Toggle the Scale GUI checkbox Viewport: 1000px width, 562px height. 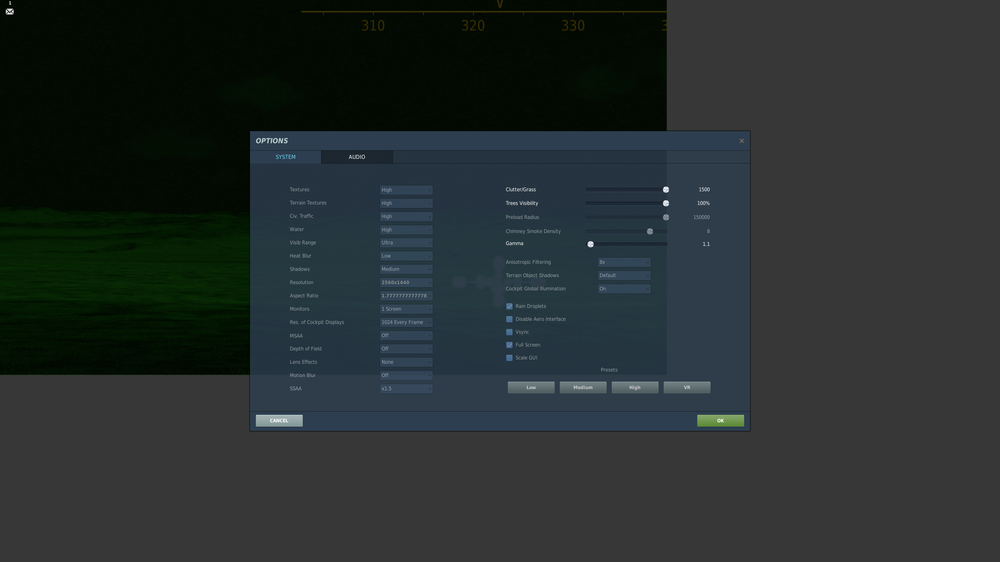[x=509, y=358]
